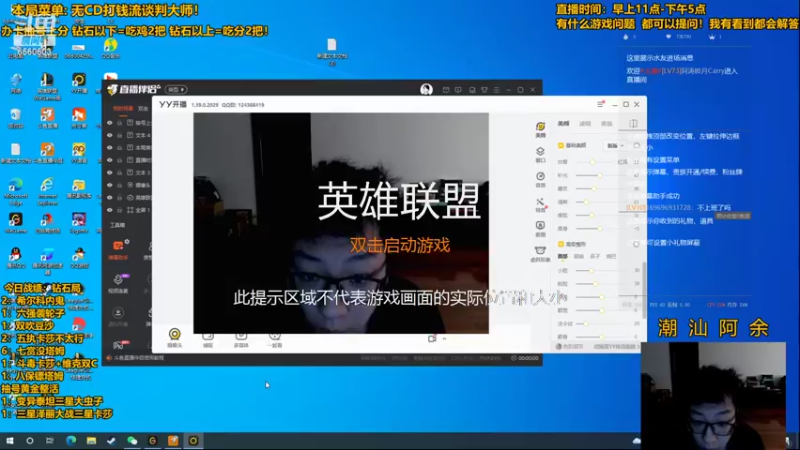Image resolution: width=800 pixels, height=450 pixels.
Task: Hide the 摄像头 source in 直播伴侣
Action: 109,185
